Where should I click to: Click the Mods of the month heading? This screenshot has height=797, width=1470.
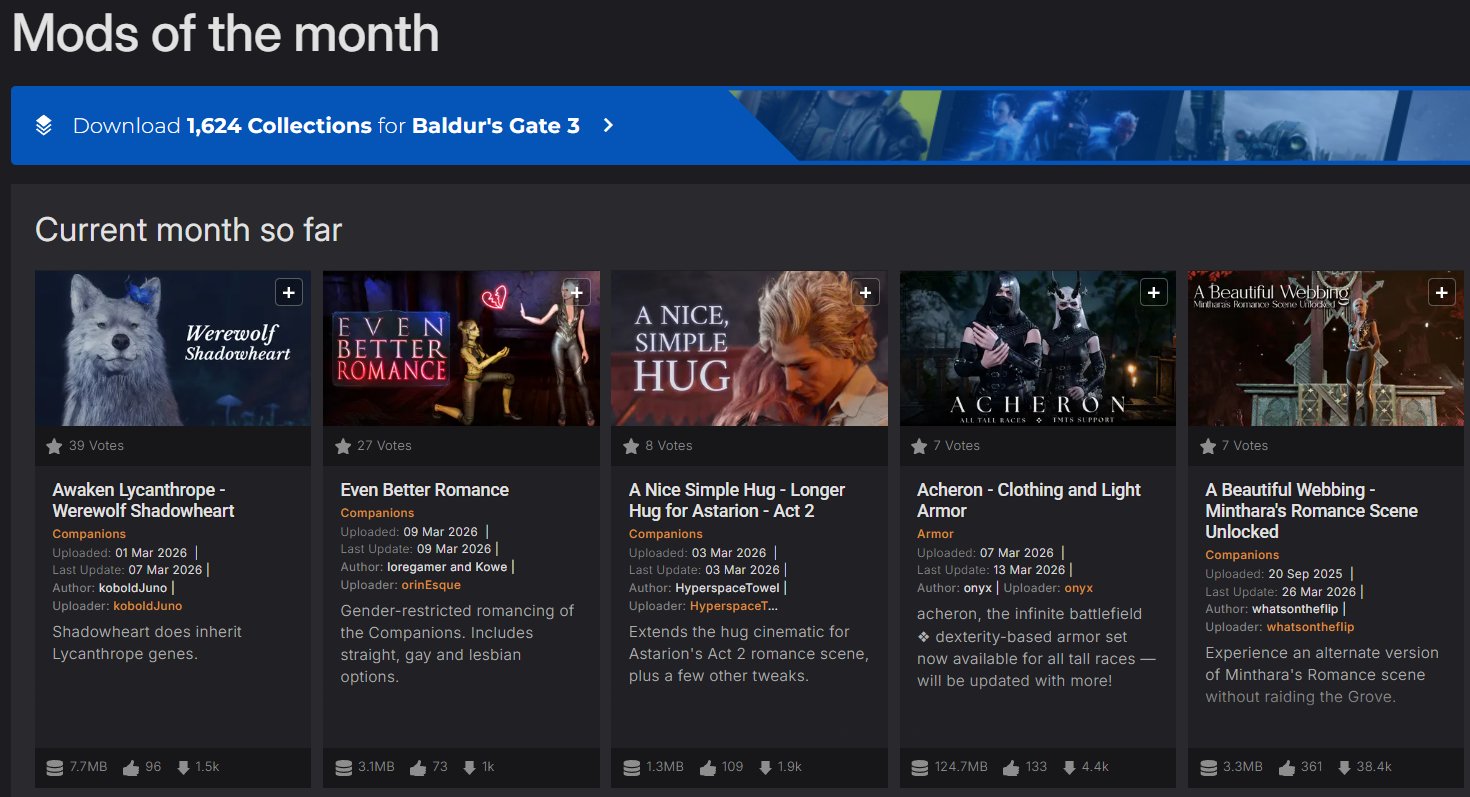pyautogui.click(x=226, y=32)
